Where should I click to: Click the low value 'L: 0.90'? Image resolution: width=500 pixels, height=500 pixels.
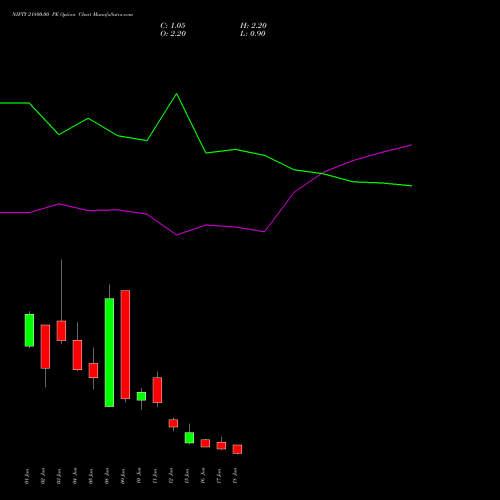click(253, 34)
